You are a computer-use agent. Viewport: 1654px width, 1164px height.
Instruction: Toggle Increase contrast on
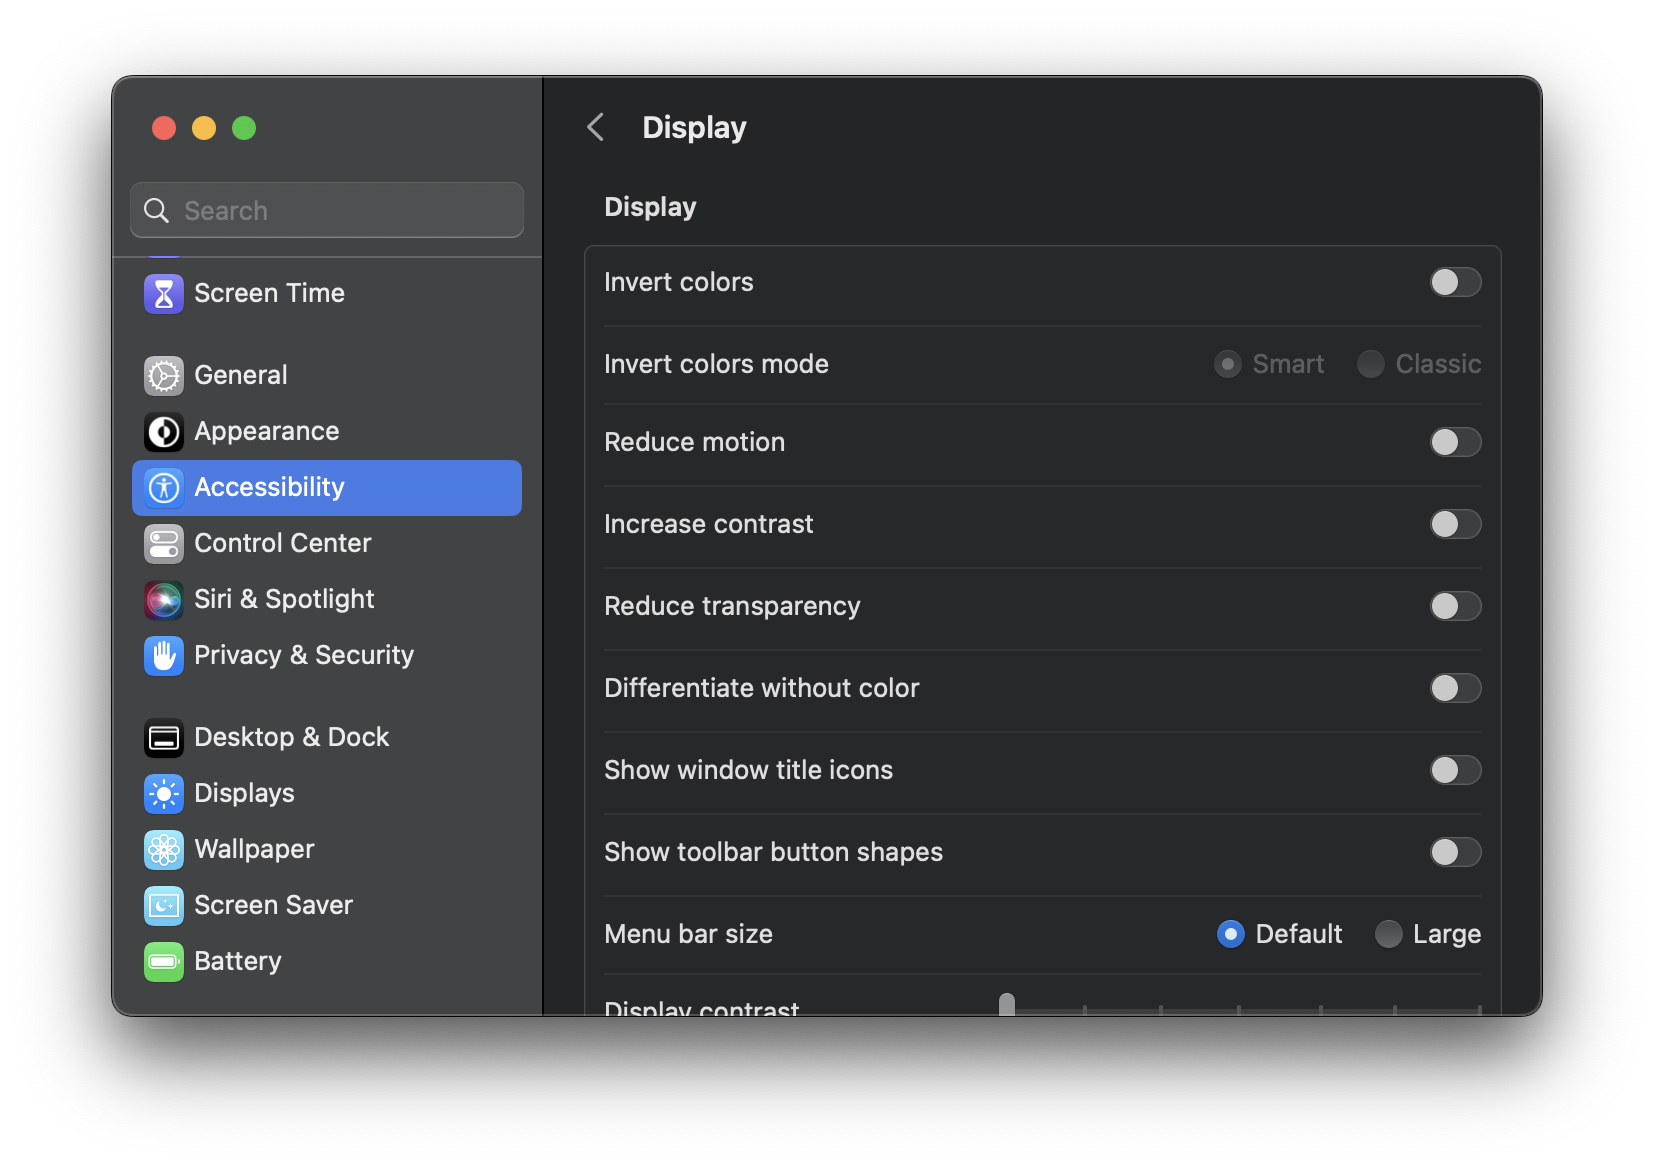(1454, 525)
